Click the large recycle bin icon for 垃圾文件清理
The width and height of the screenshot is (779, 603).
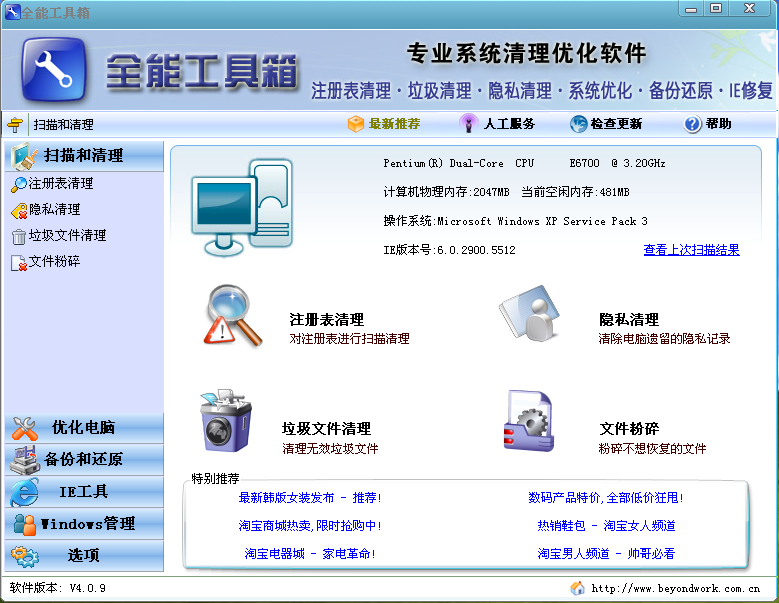(226, 421)
